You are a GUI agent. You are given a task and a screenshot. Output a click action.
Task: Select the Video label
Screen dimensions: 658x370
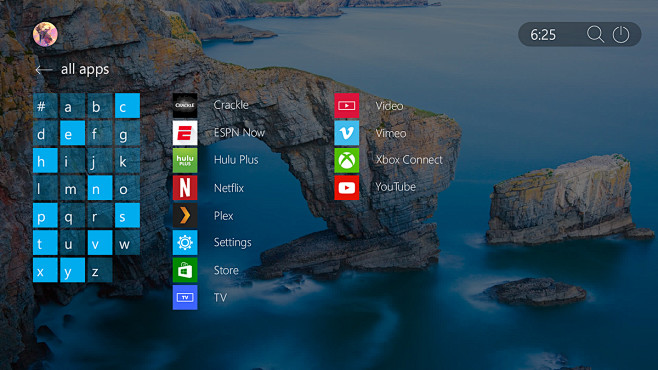pos(389,106)
